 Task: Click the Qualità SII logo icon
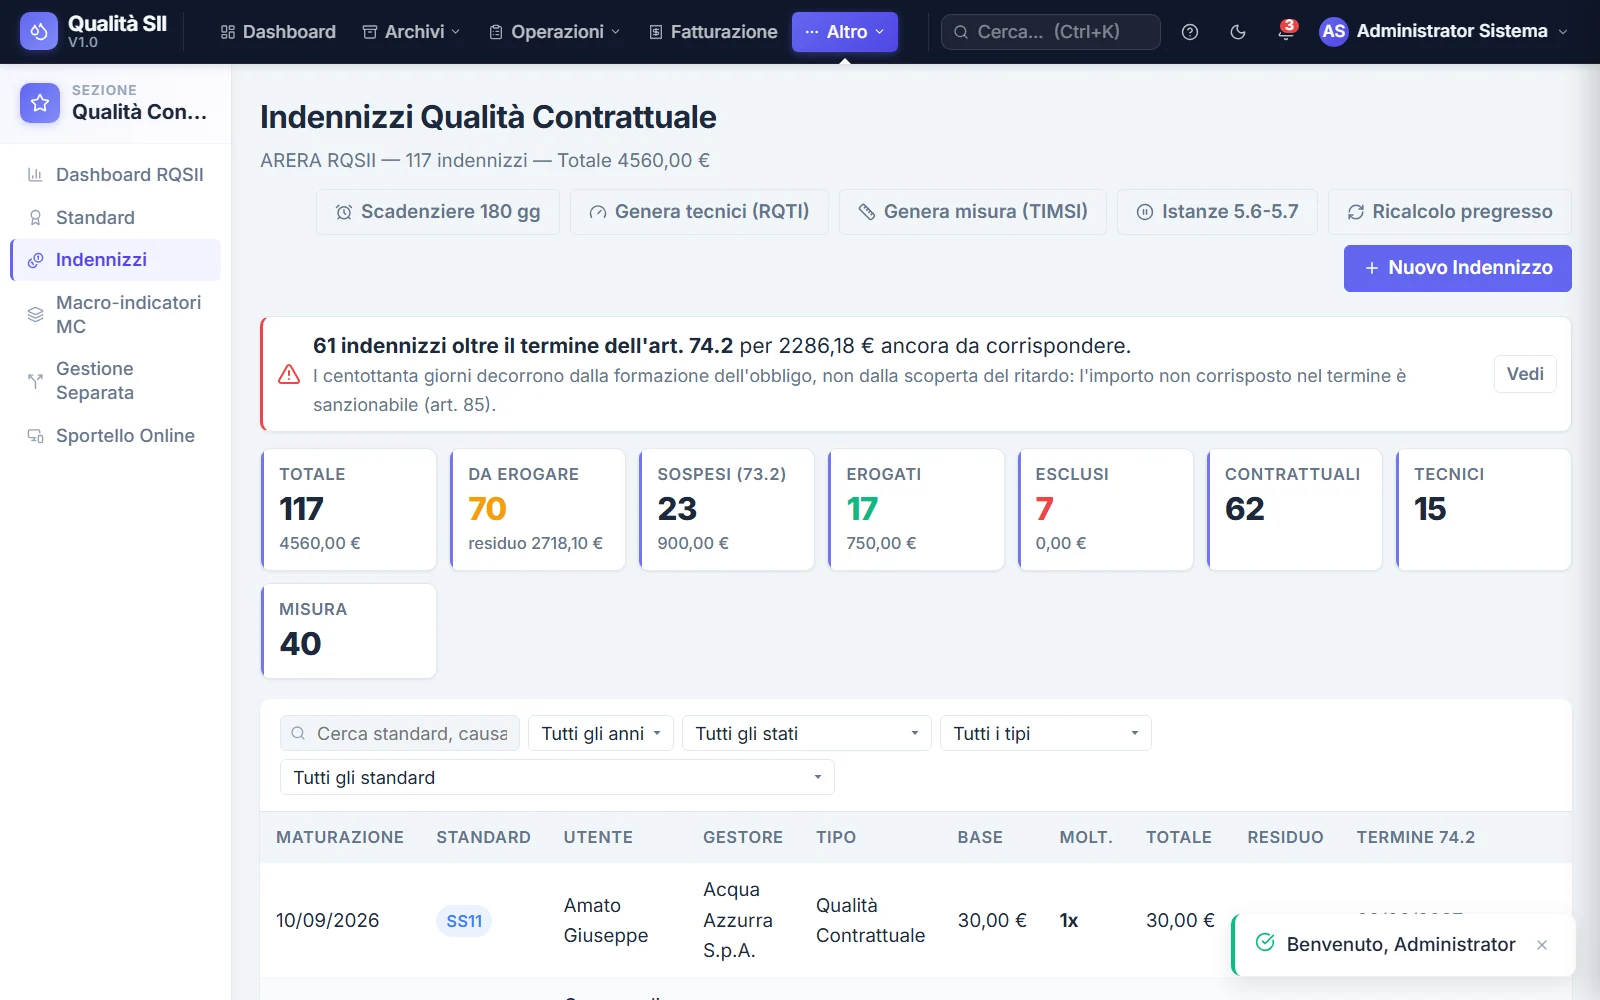pos(39,31)
